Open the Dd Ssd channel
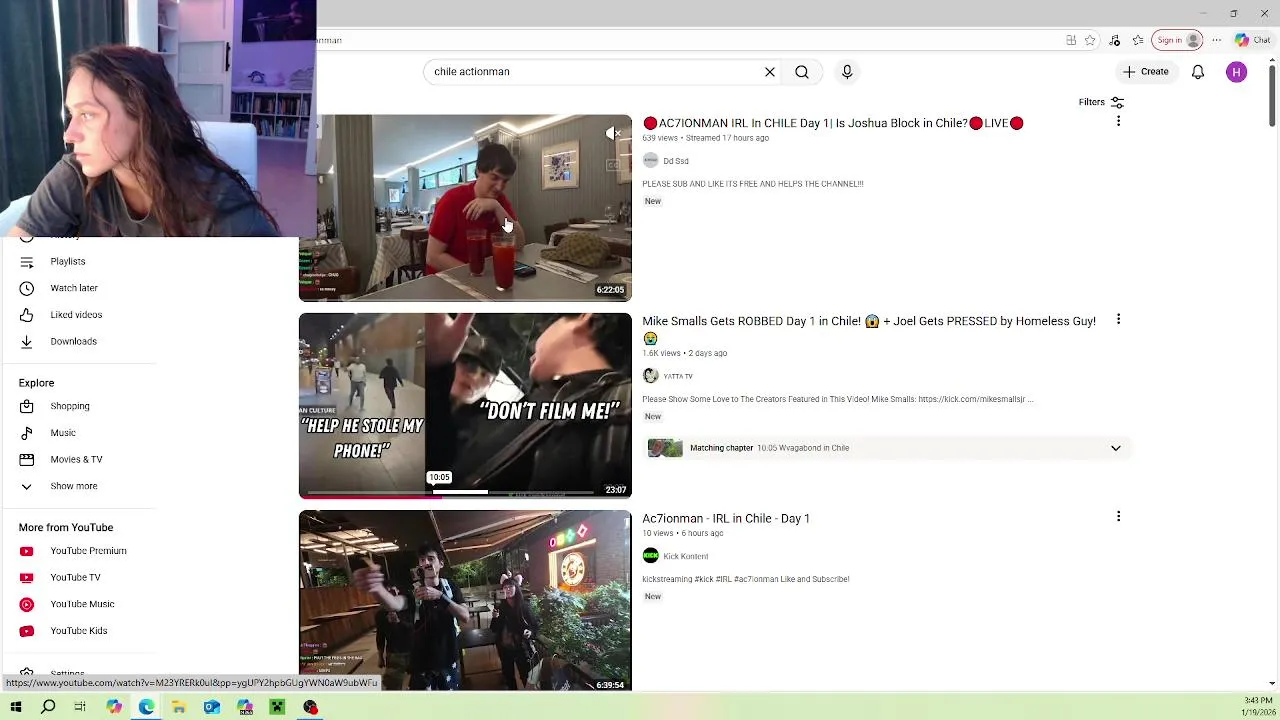 point(675,161)
